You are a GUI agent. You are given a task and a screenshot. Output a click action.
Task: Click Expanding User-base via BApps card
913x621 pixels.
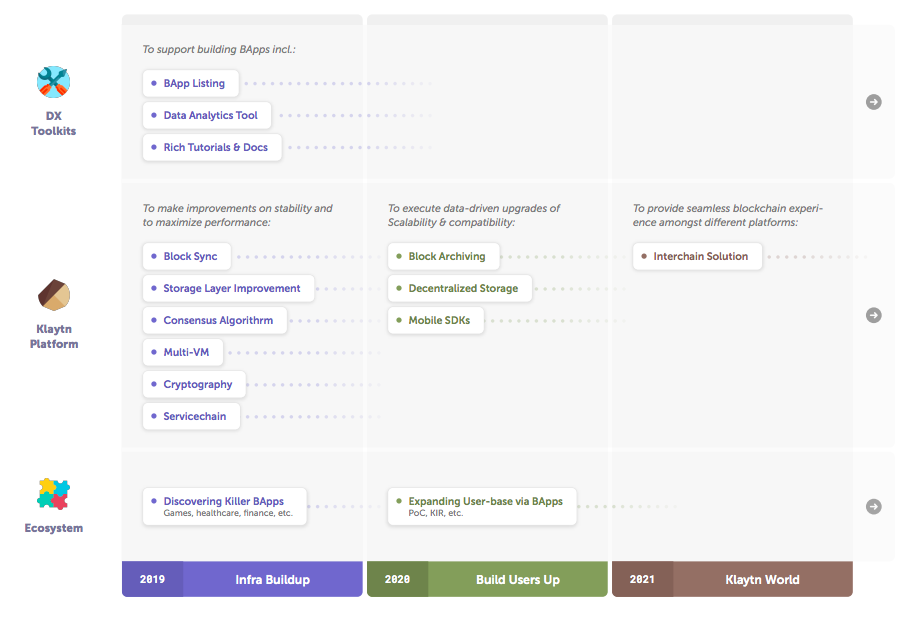click(x=482, y=506)
